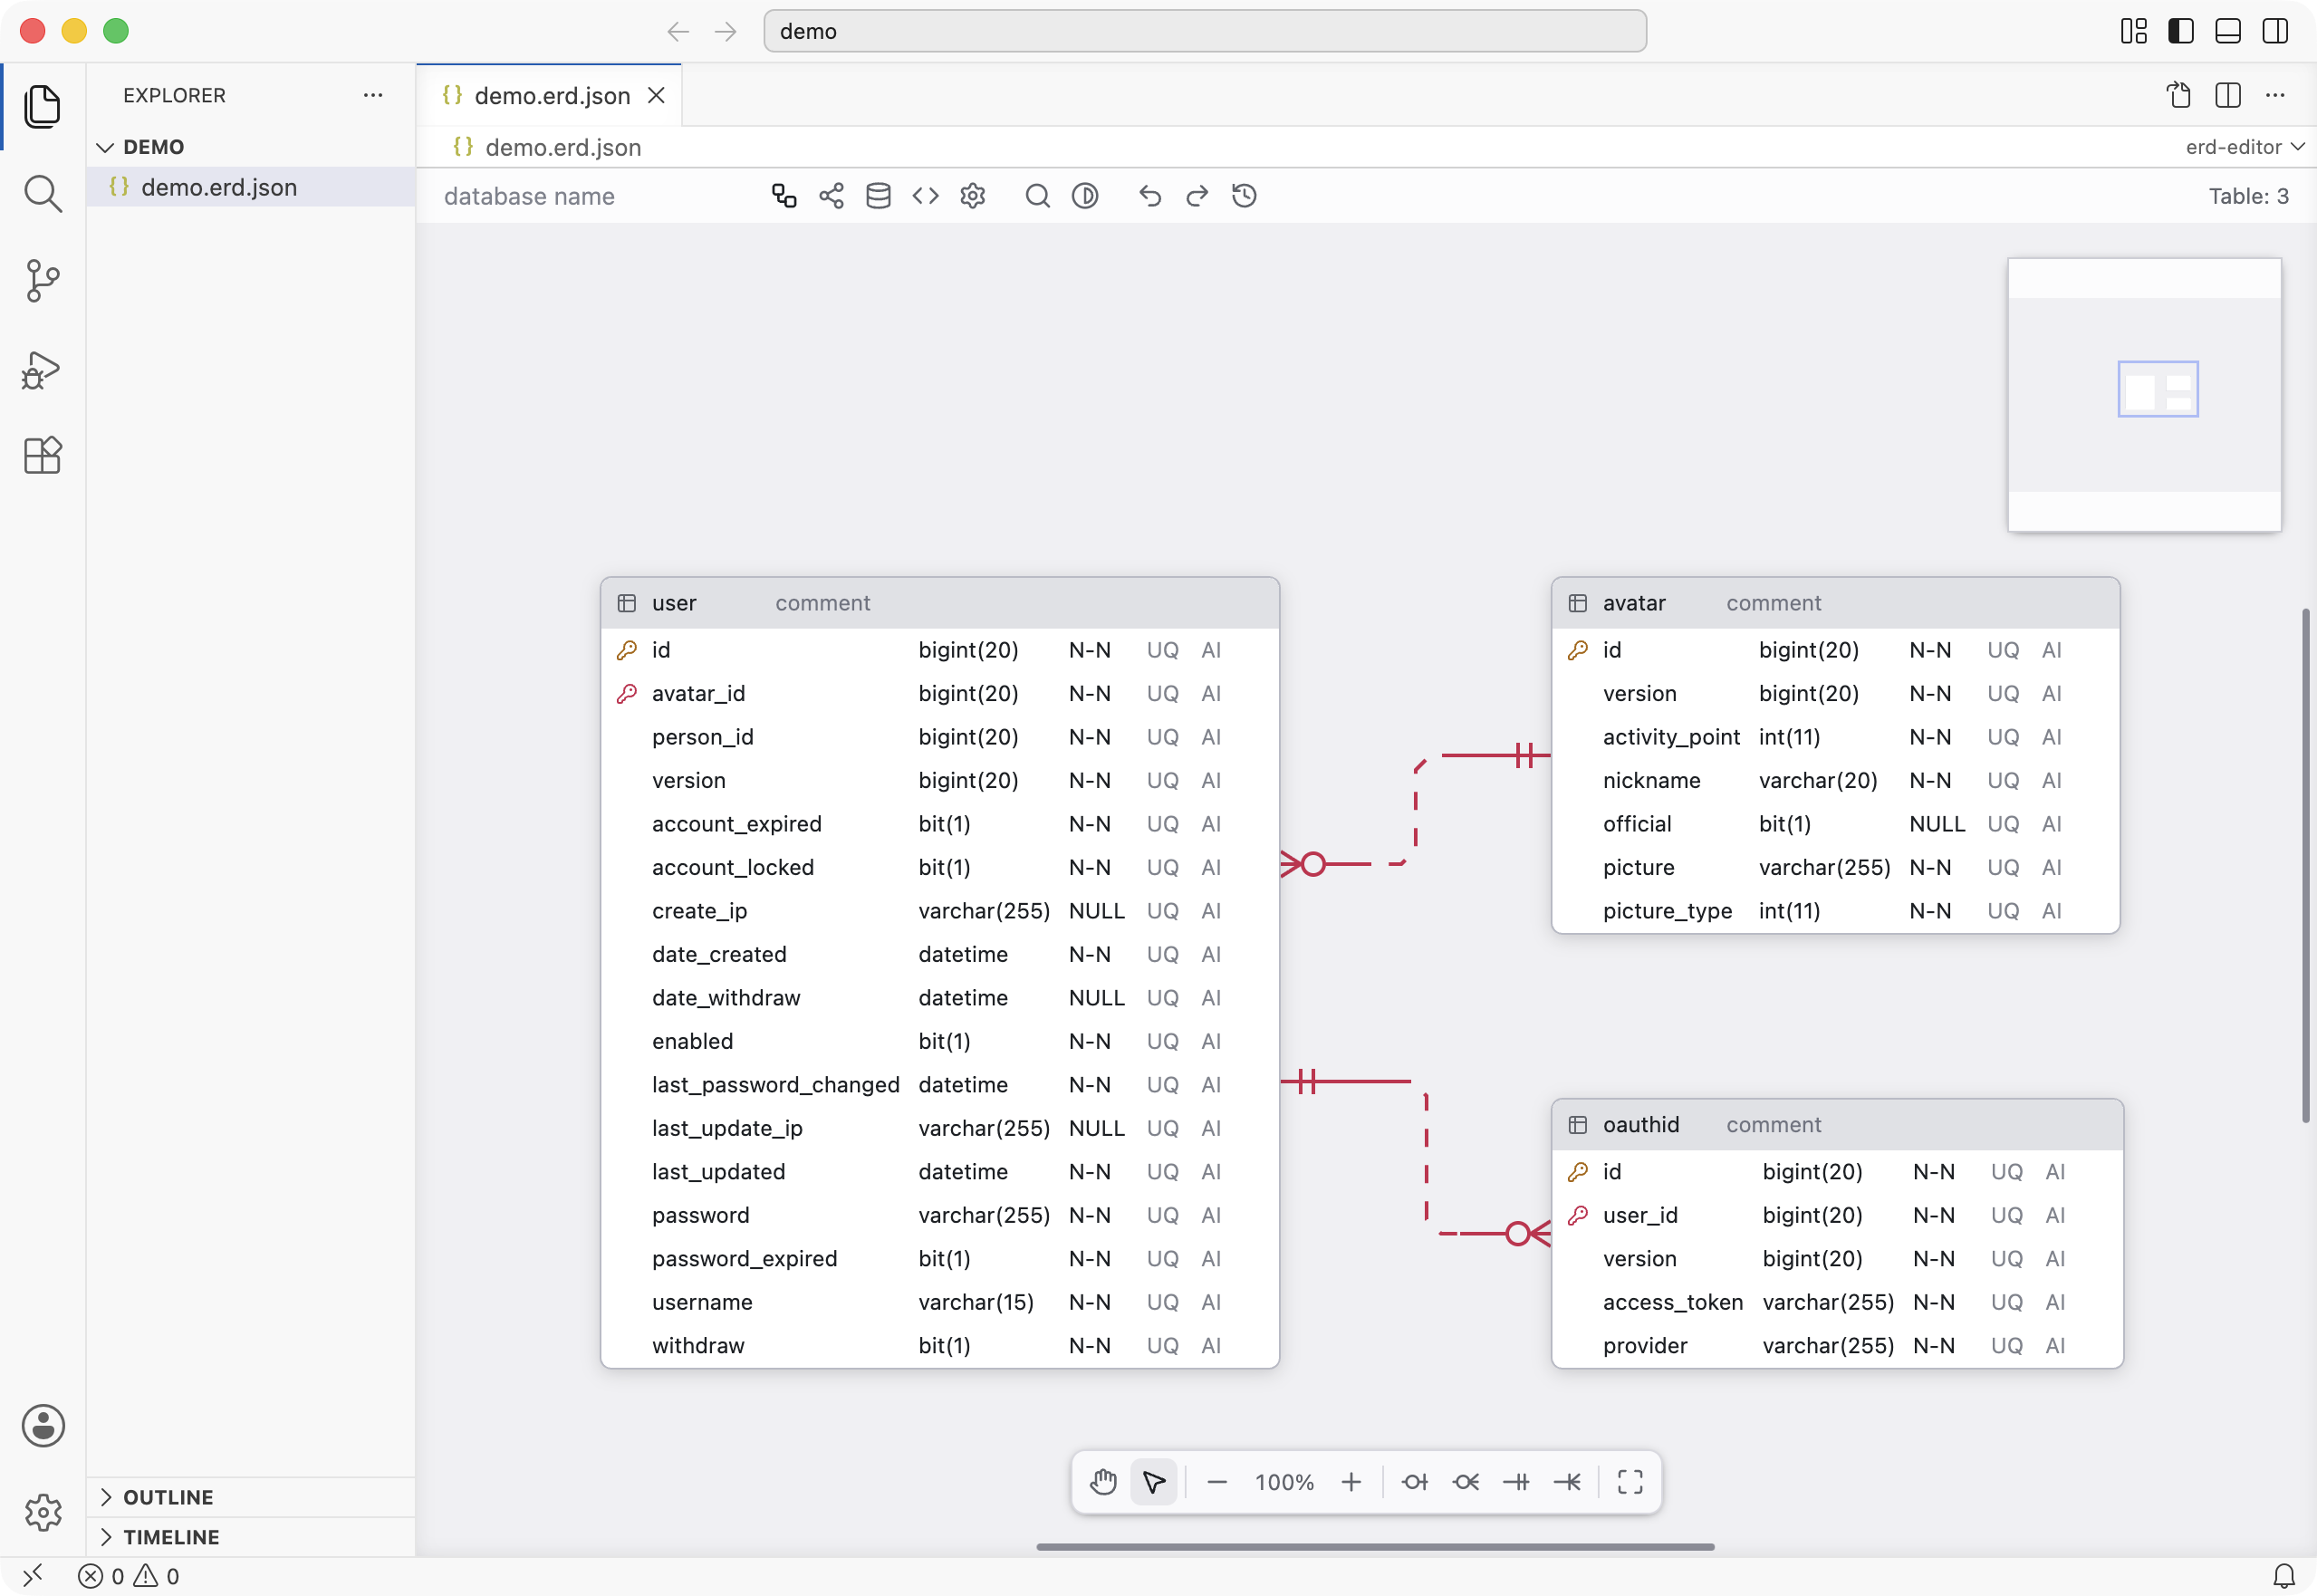Image resolution: width=2317 pixels, height=1596 pixels.
Task: Click the generator code brackets icon
Action: 926,196
